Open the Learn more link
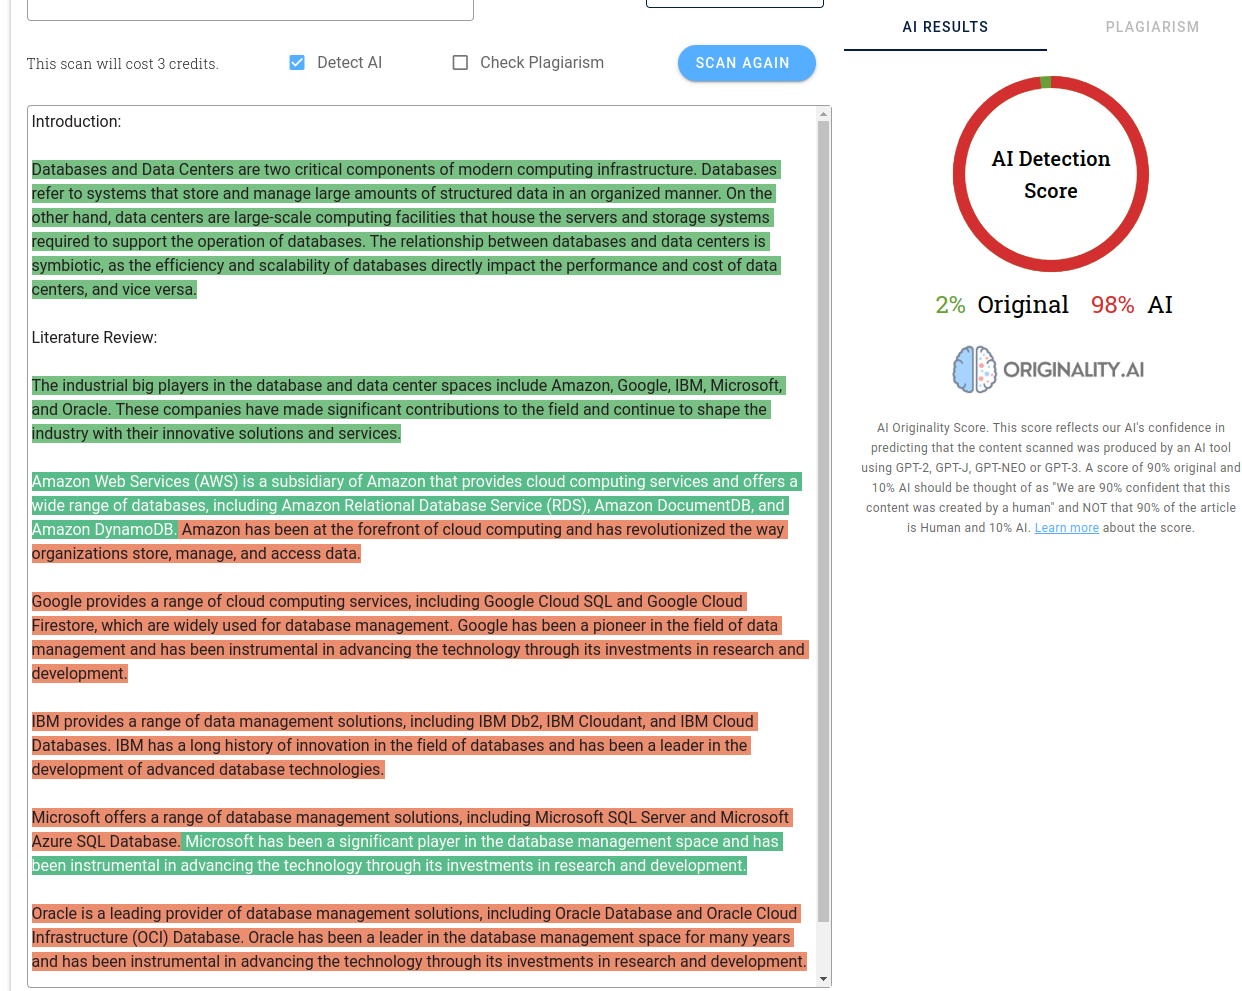This screenshot has height=991, width=1242. [x=1066, y=528]
